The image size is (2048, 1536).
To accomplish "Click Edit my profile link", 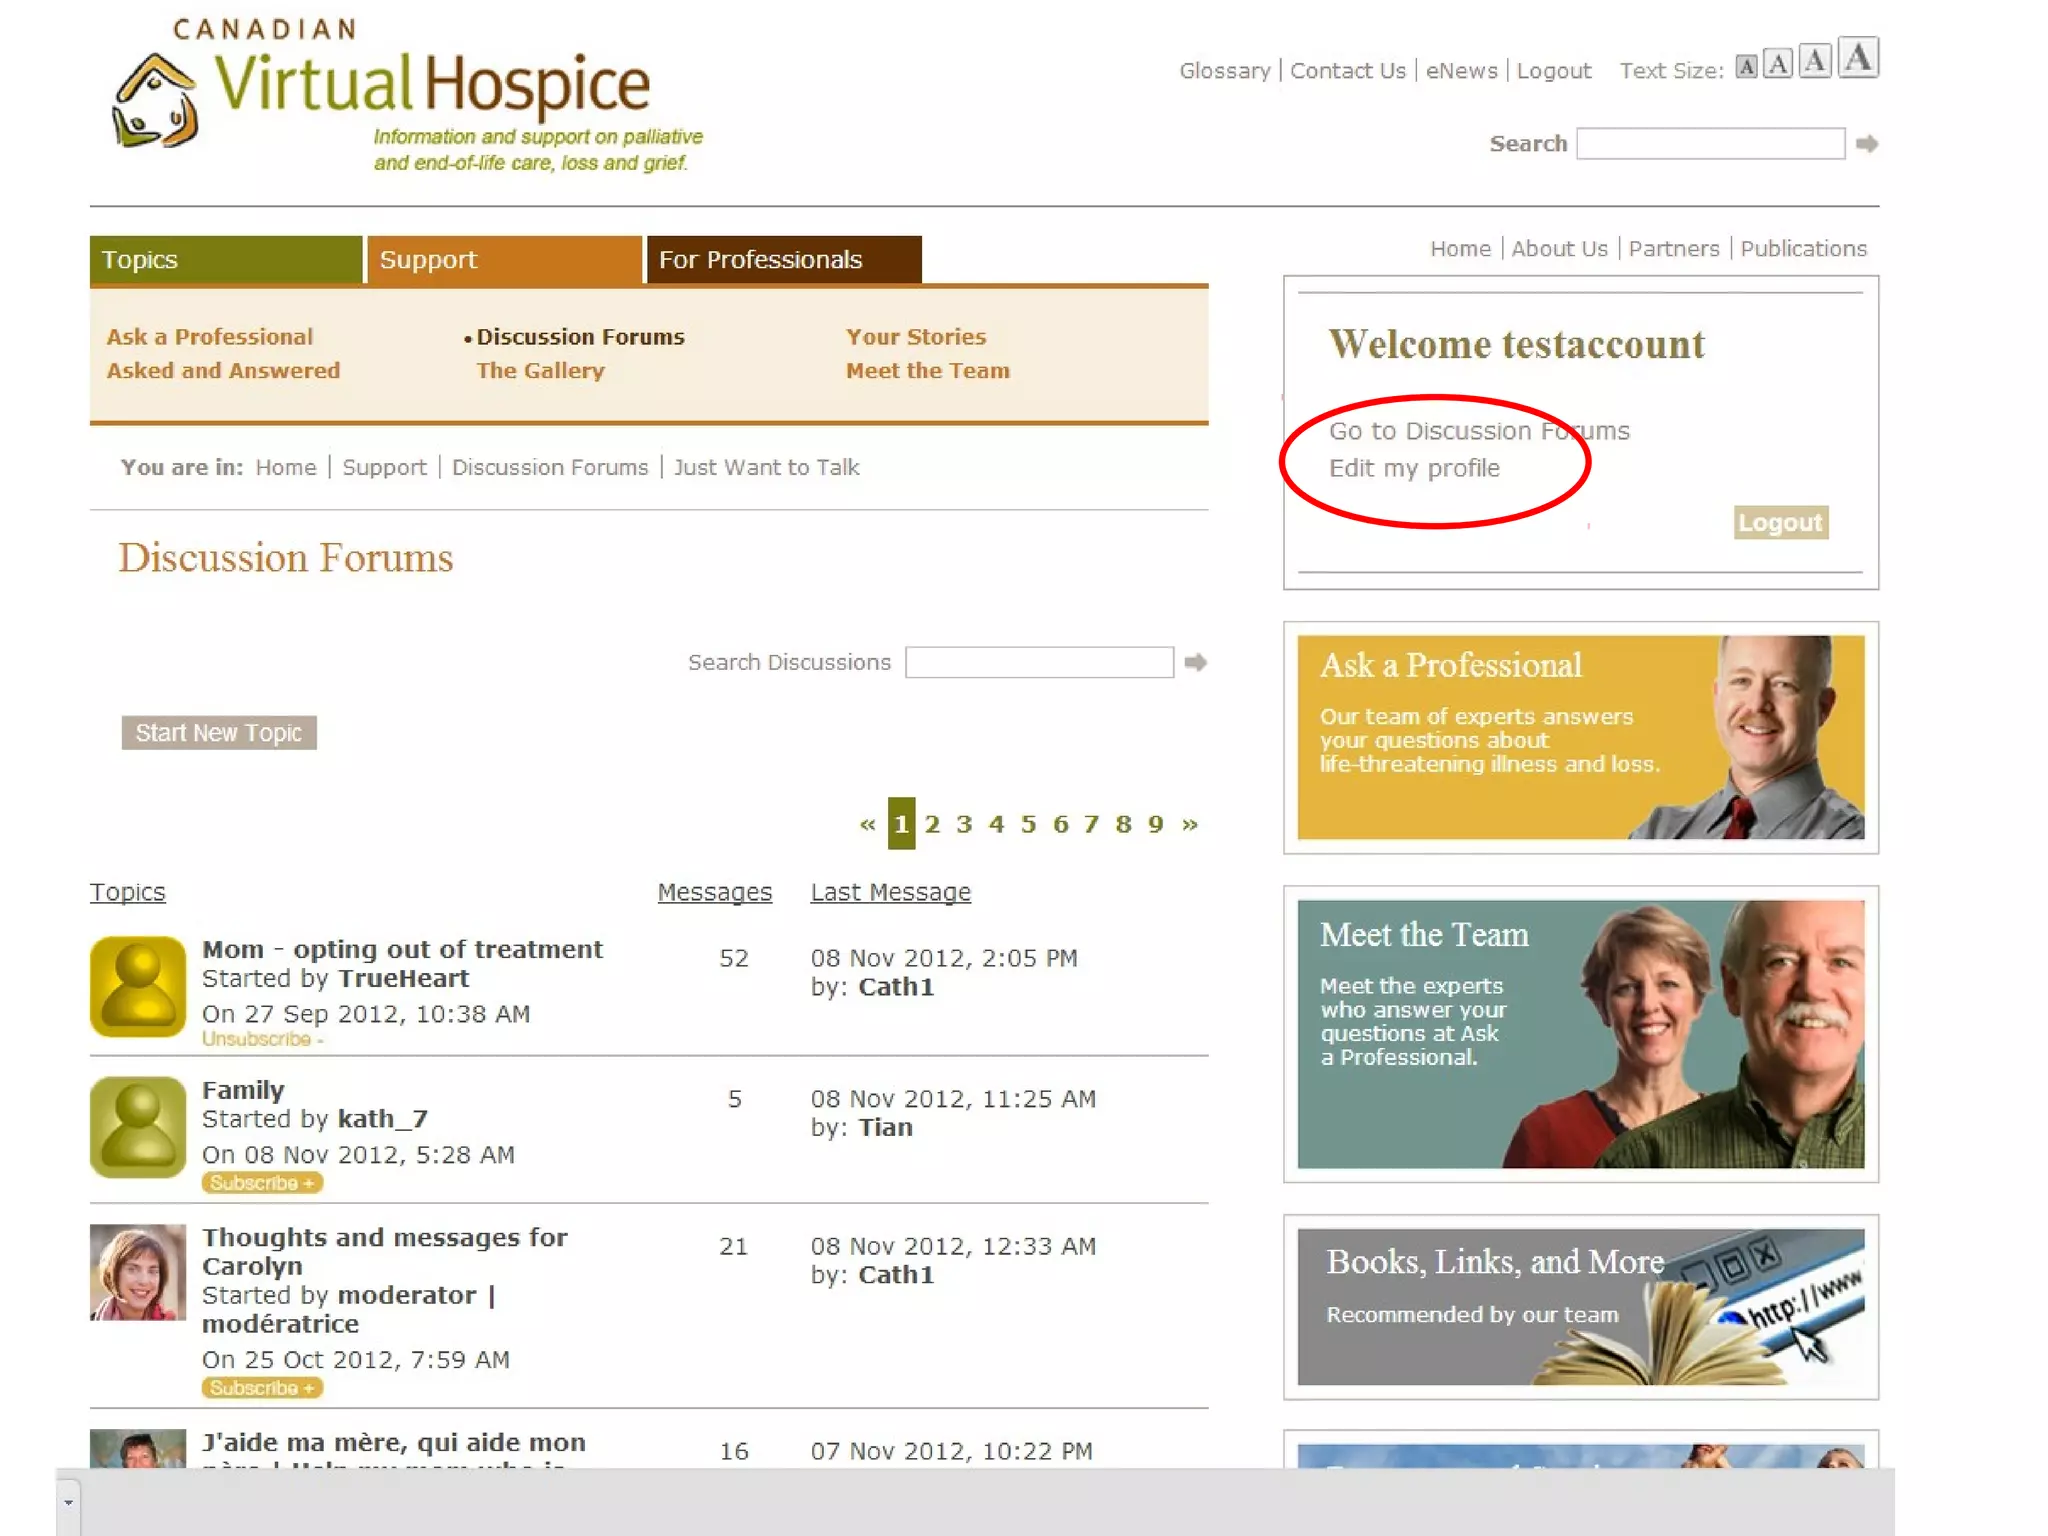I will pyautogui.click(x=1414, y=468).
